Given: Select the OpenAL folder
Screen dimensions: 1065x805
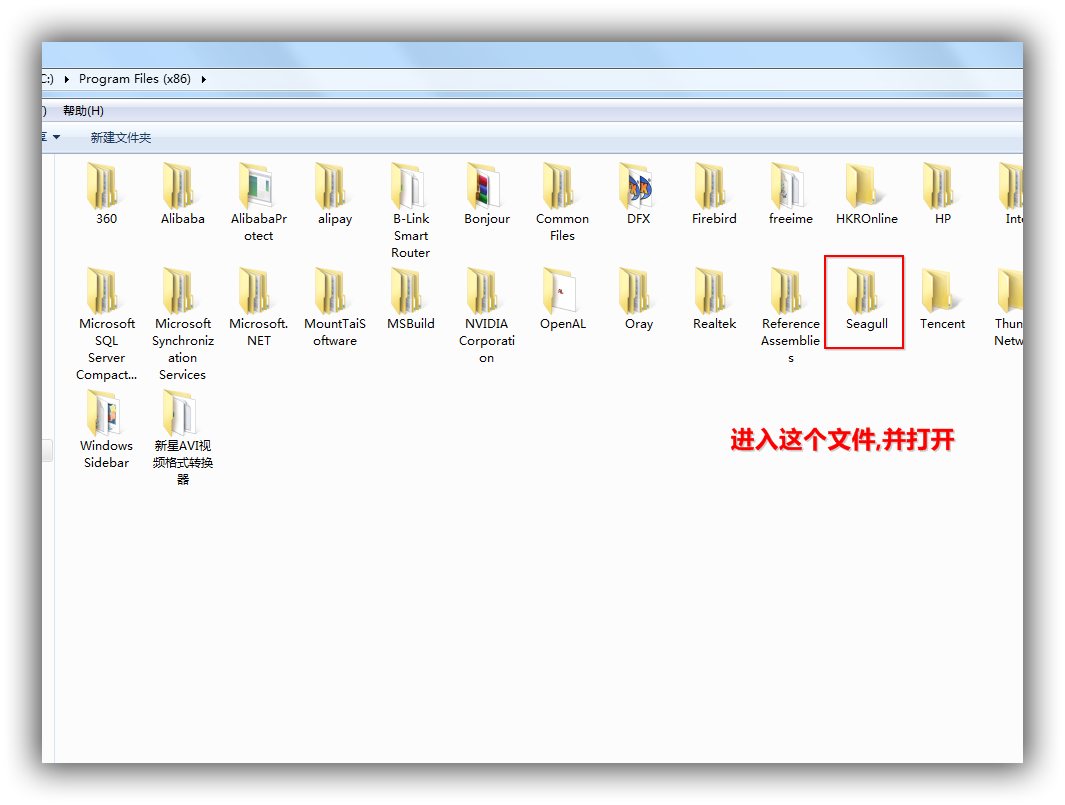Looking at the screenshot, I should click(x=562, y=292).
